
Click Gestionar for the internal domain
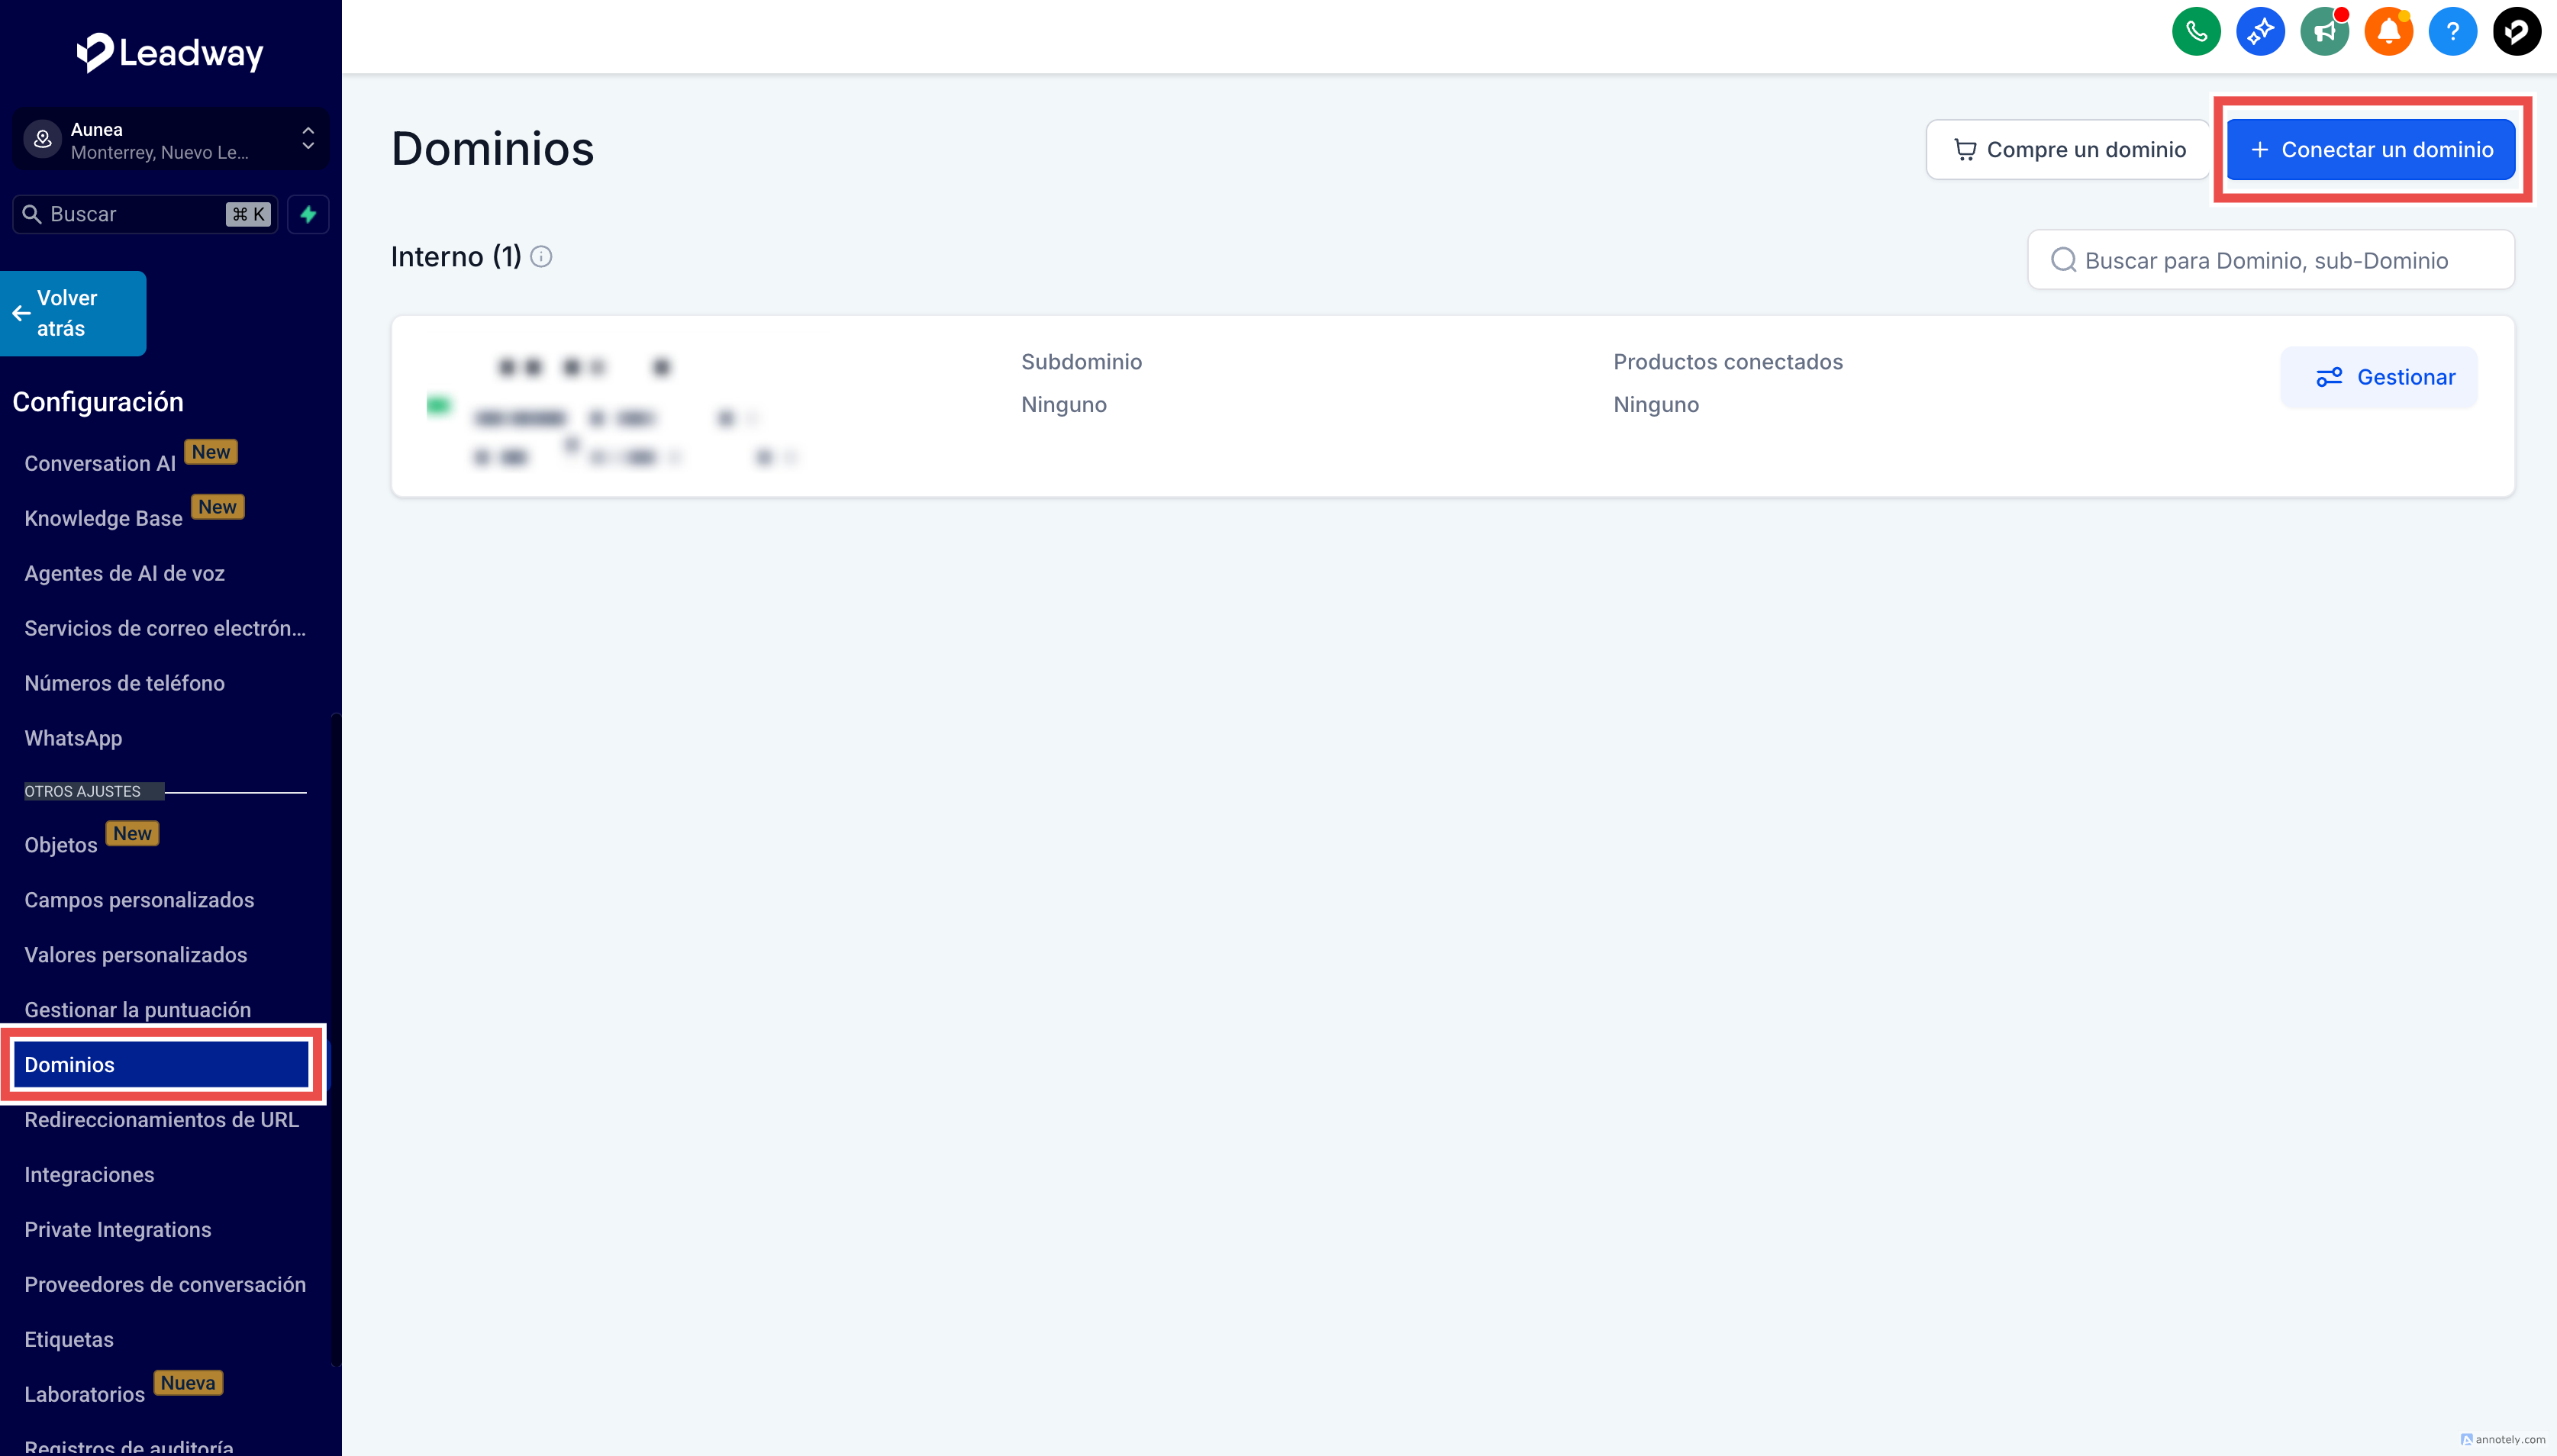[2378, 377]
